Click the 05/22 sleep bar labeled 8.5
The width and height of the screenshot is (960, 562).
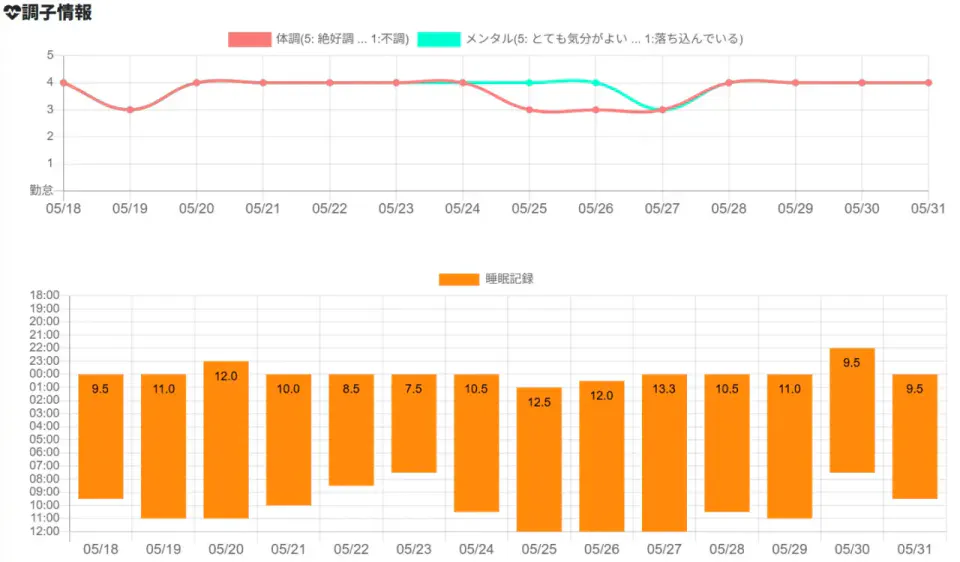[351, 430]
